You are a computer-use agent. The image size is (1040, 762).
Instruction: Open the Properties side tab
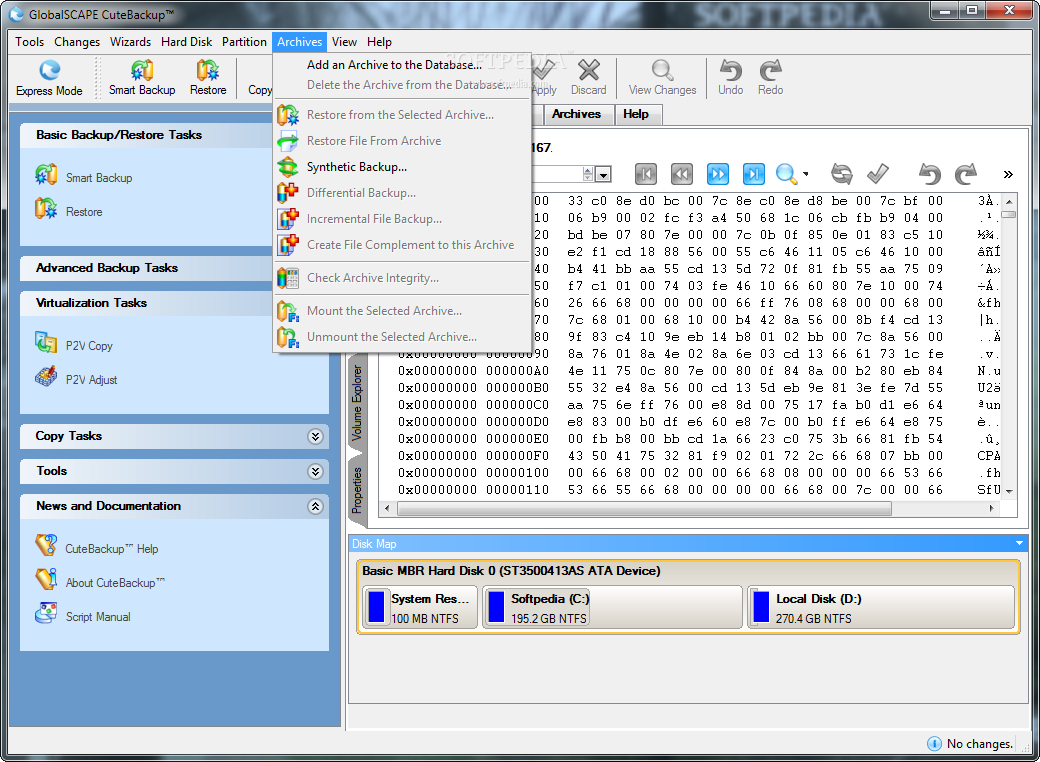click(357, 489)
